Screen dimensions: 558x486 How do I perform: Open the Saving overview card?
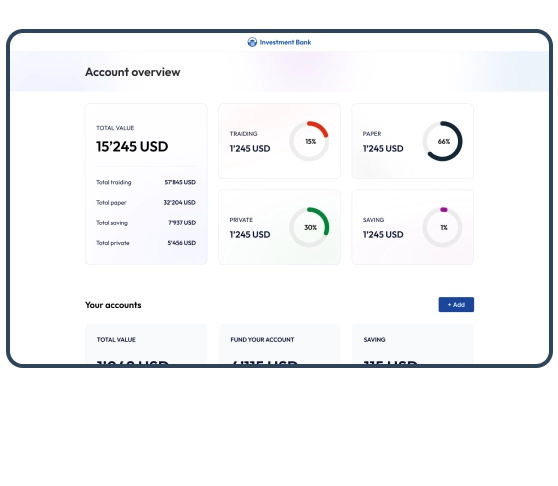(412, 227)
